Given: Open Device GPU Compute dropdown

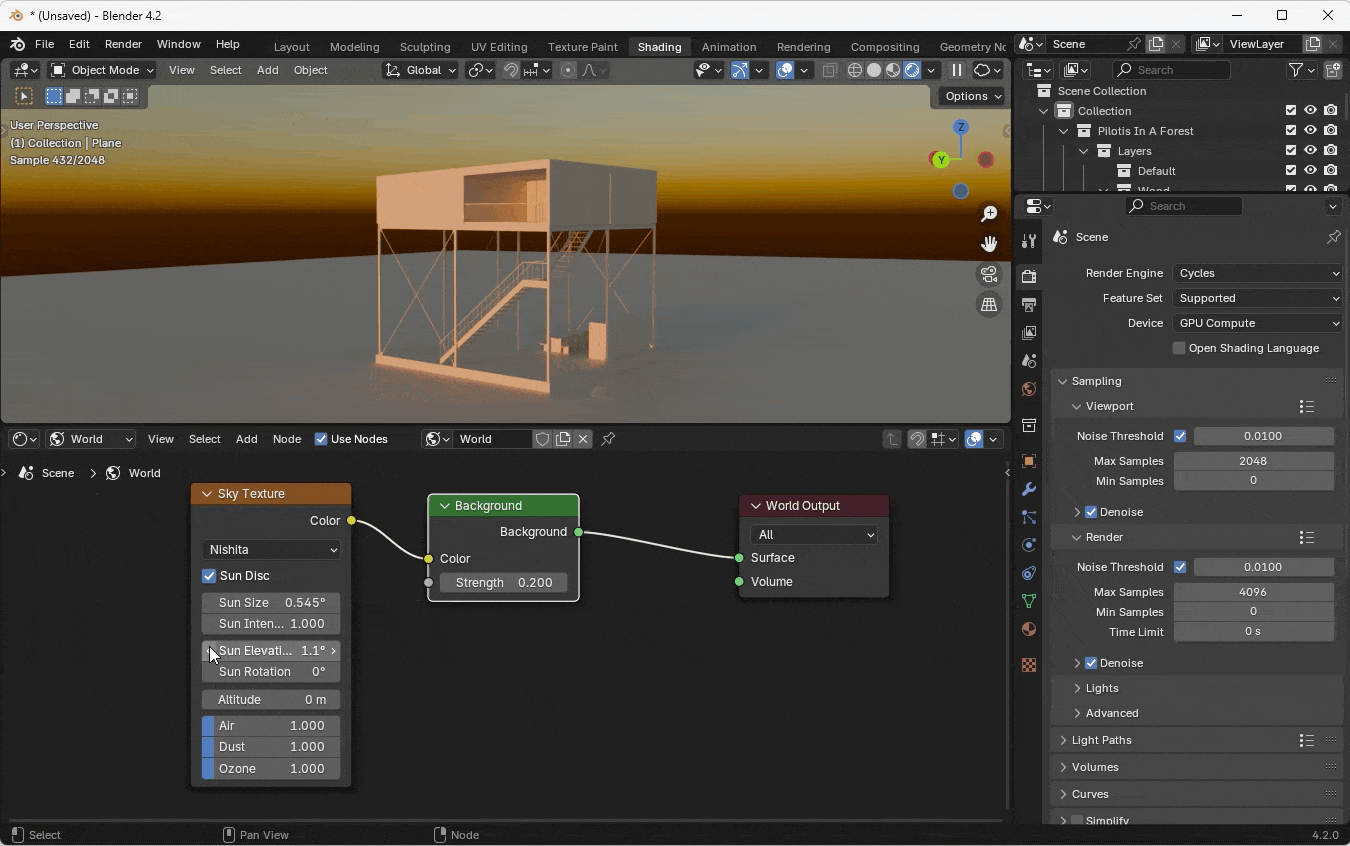Looking at the screenshot, I should 1258,323.
